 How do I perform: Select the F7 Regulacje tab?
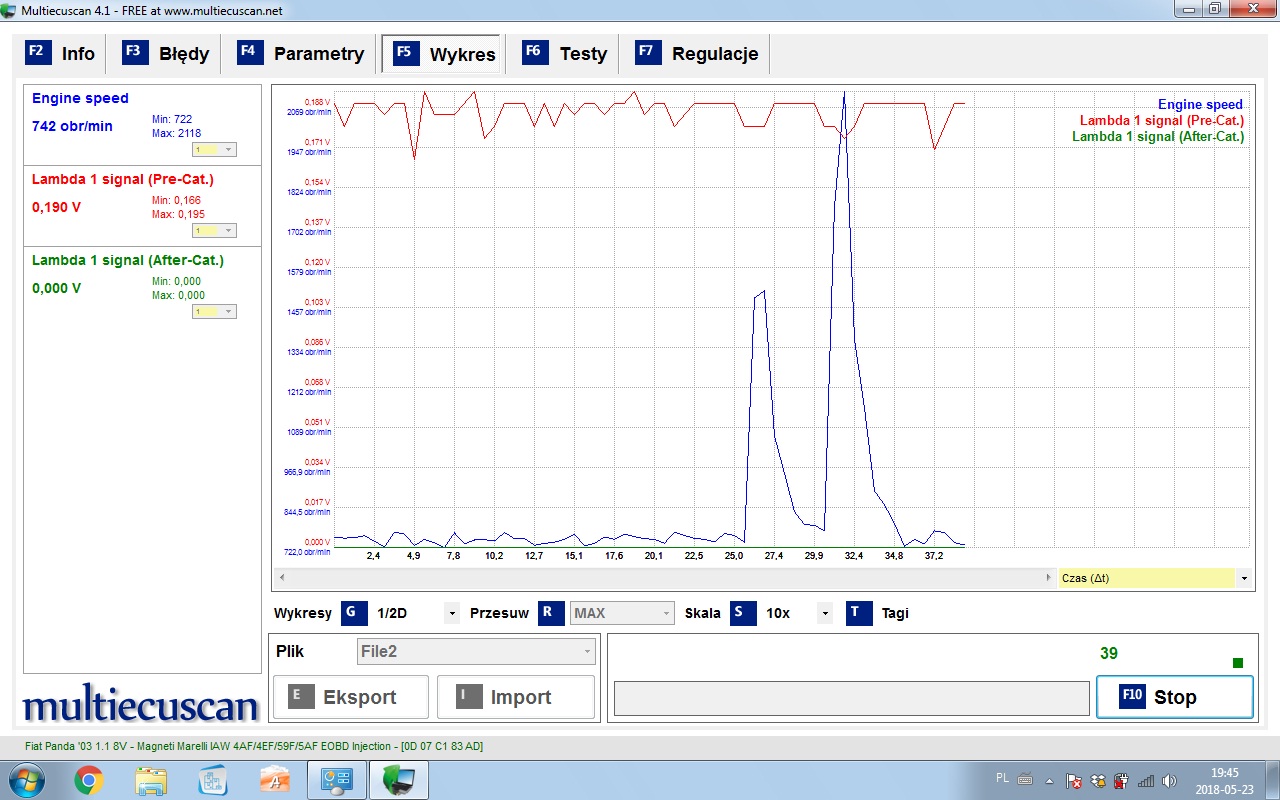697,54
